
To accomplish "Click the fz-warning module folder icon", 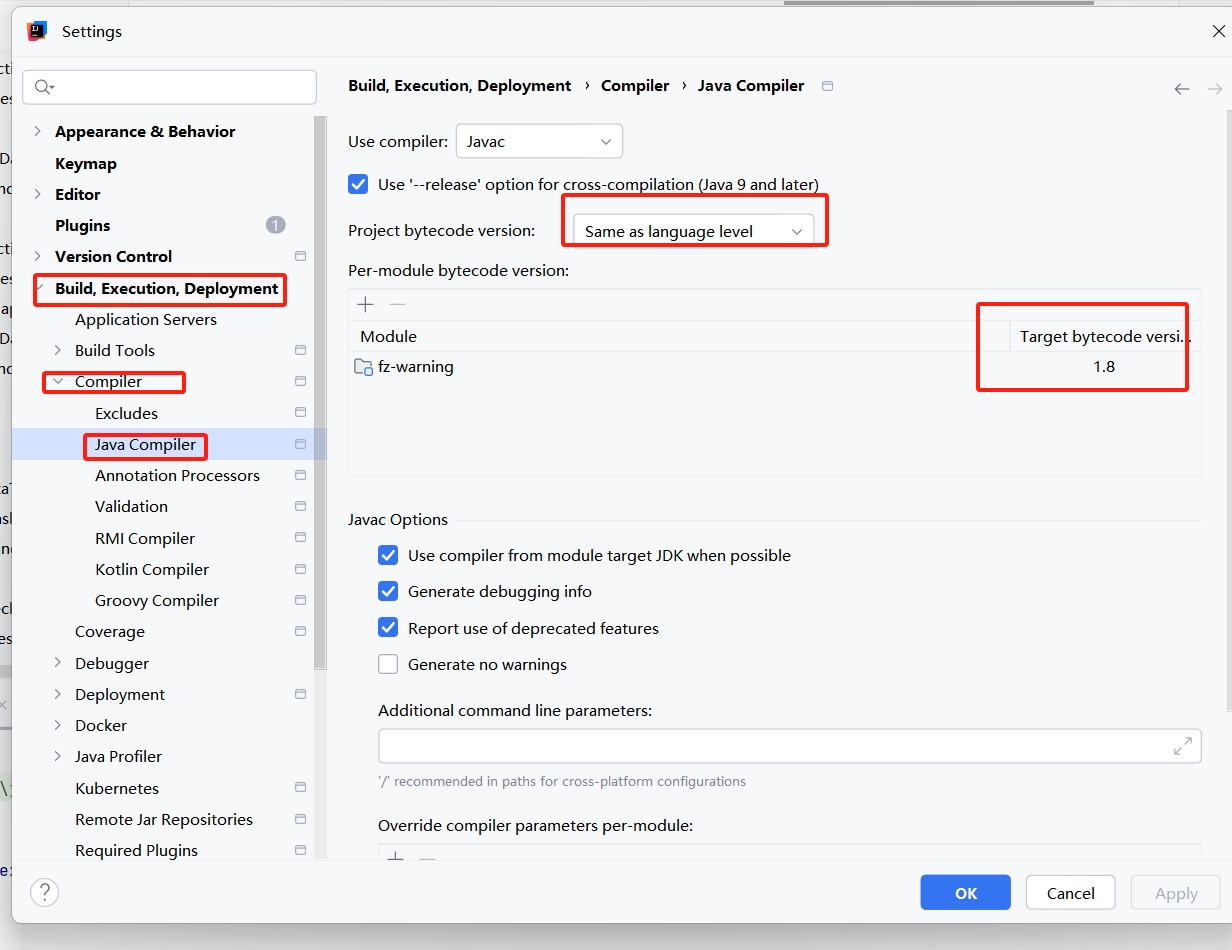I will pos(363,367).
